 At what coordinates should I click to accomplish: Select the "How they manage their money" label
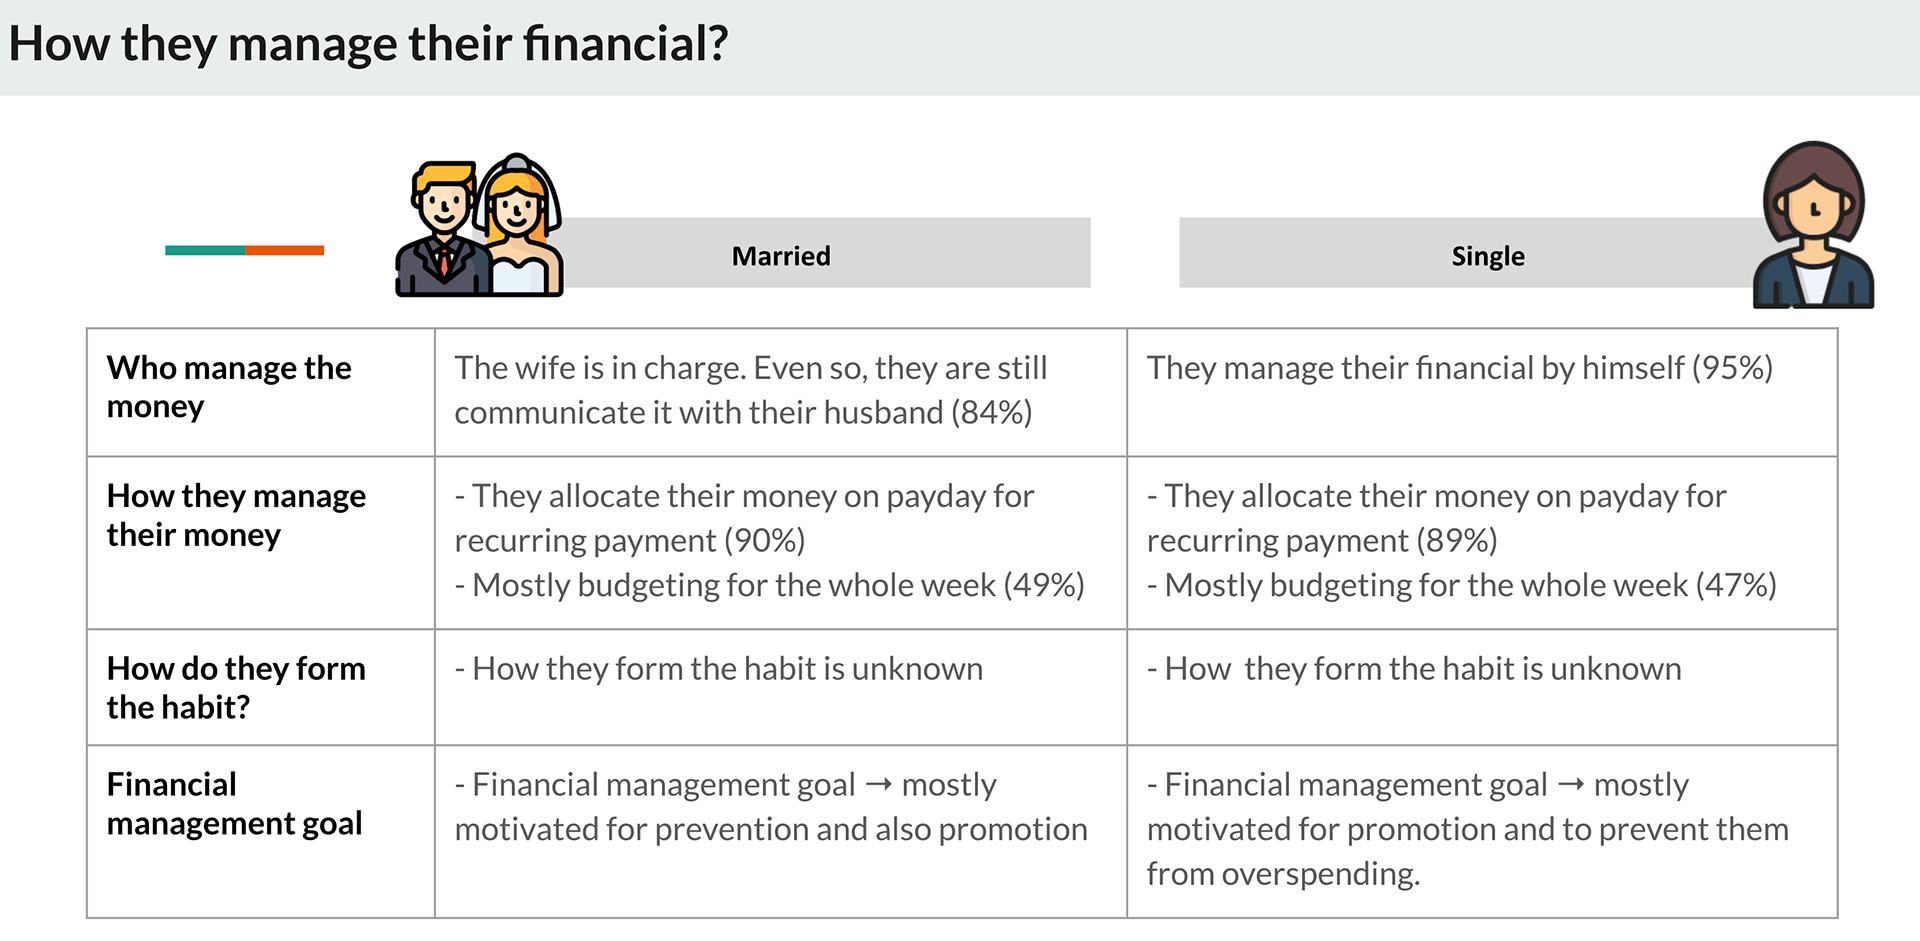pyautogui.click(x=236, y=515)
